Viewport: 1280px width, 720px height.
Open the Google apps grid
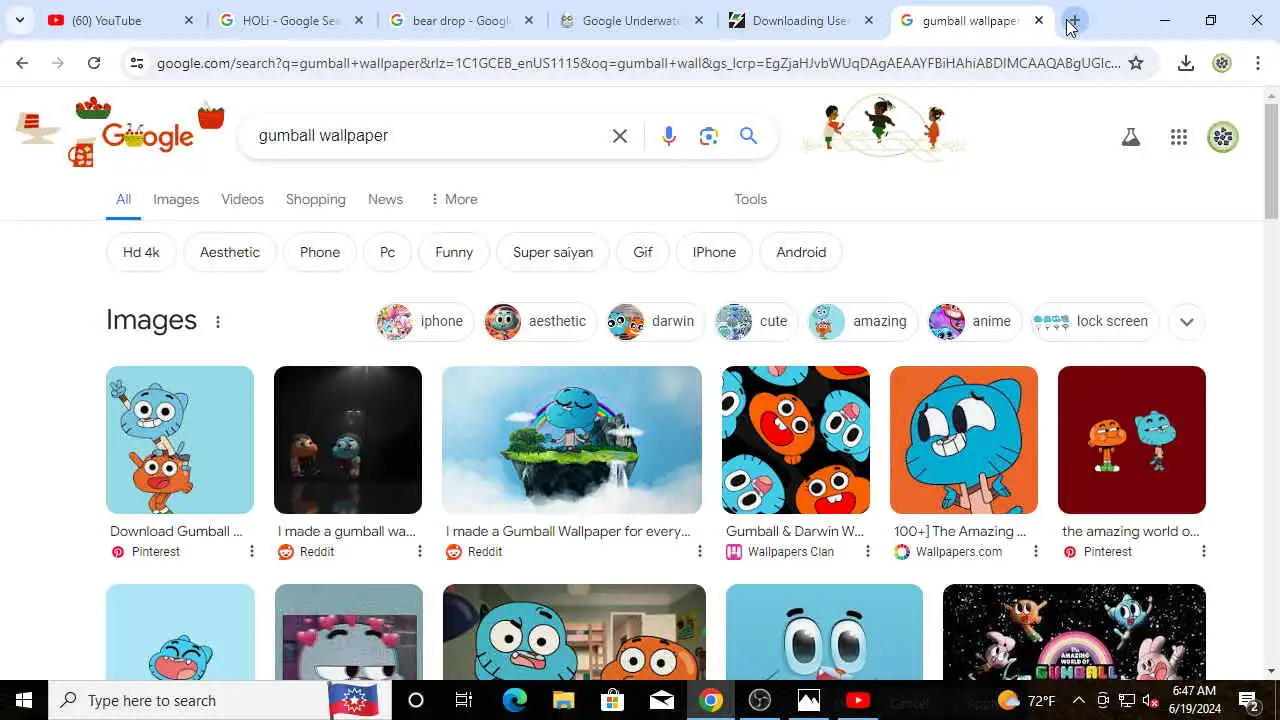pyautogui.click(x=1178, y=138)
